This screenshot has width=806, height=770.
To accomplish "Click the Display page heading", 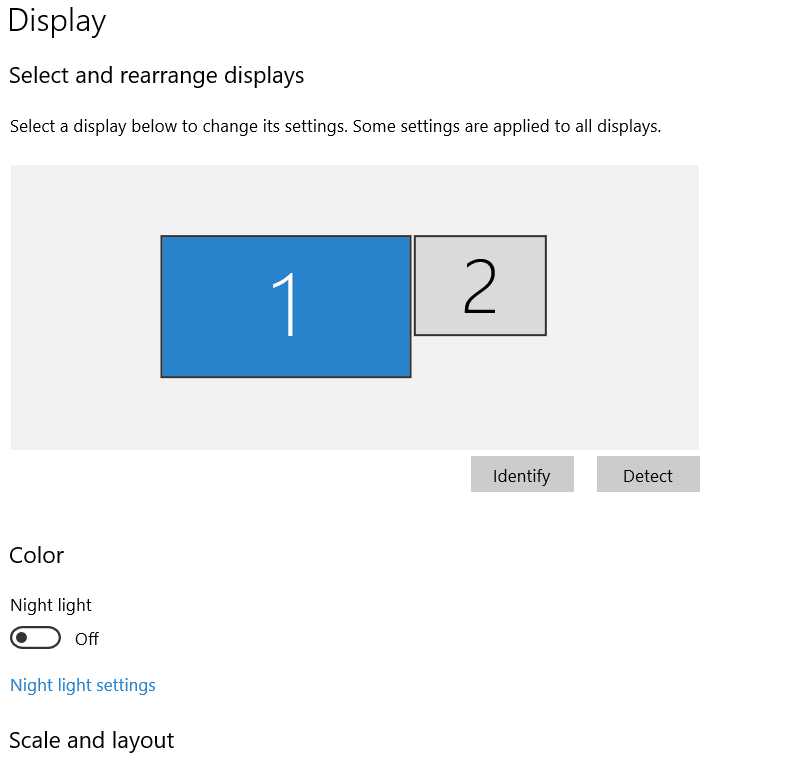I will [x=56, y=21].
